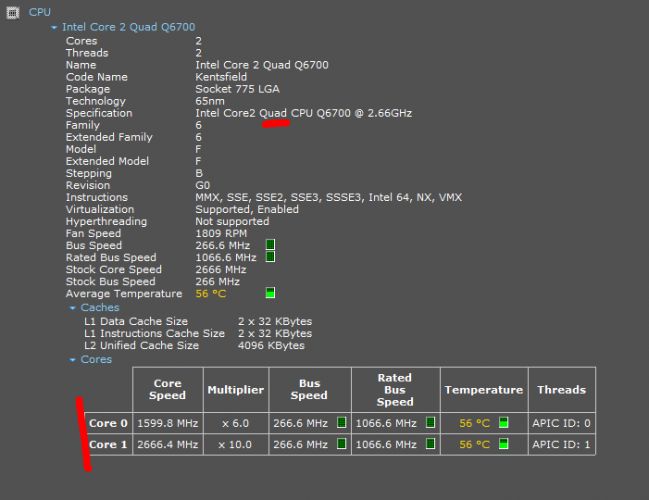Click the Cores section heading label
Image resolution: width=649 pixels, height=500 pixels.
pos(96,360)
